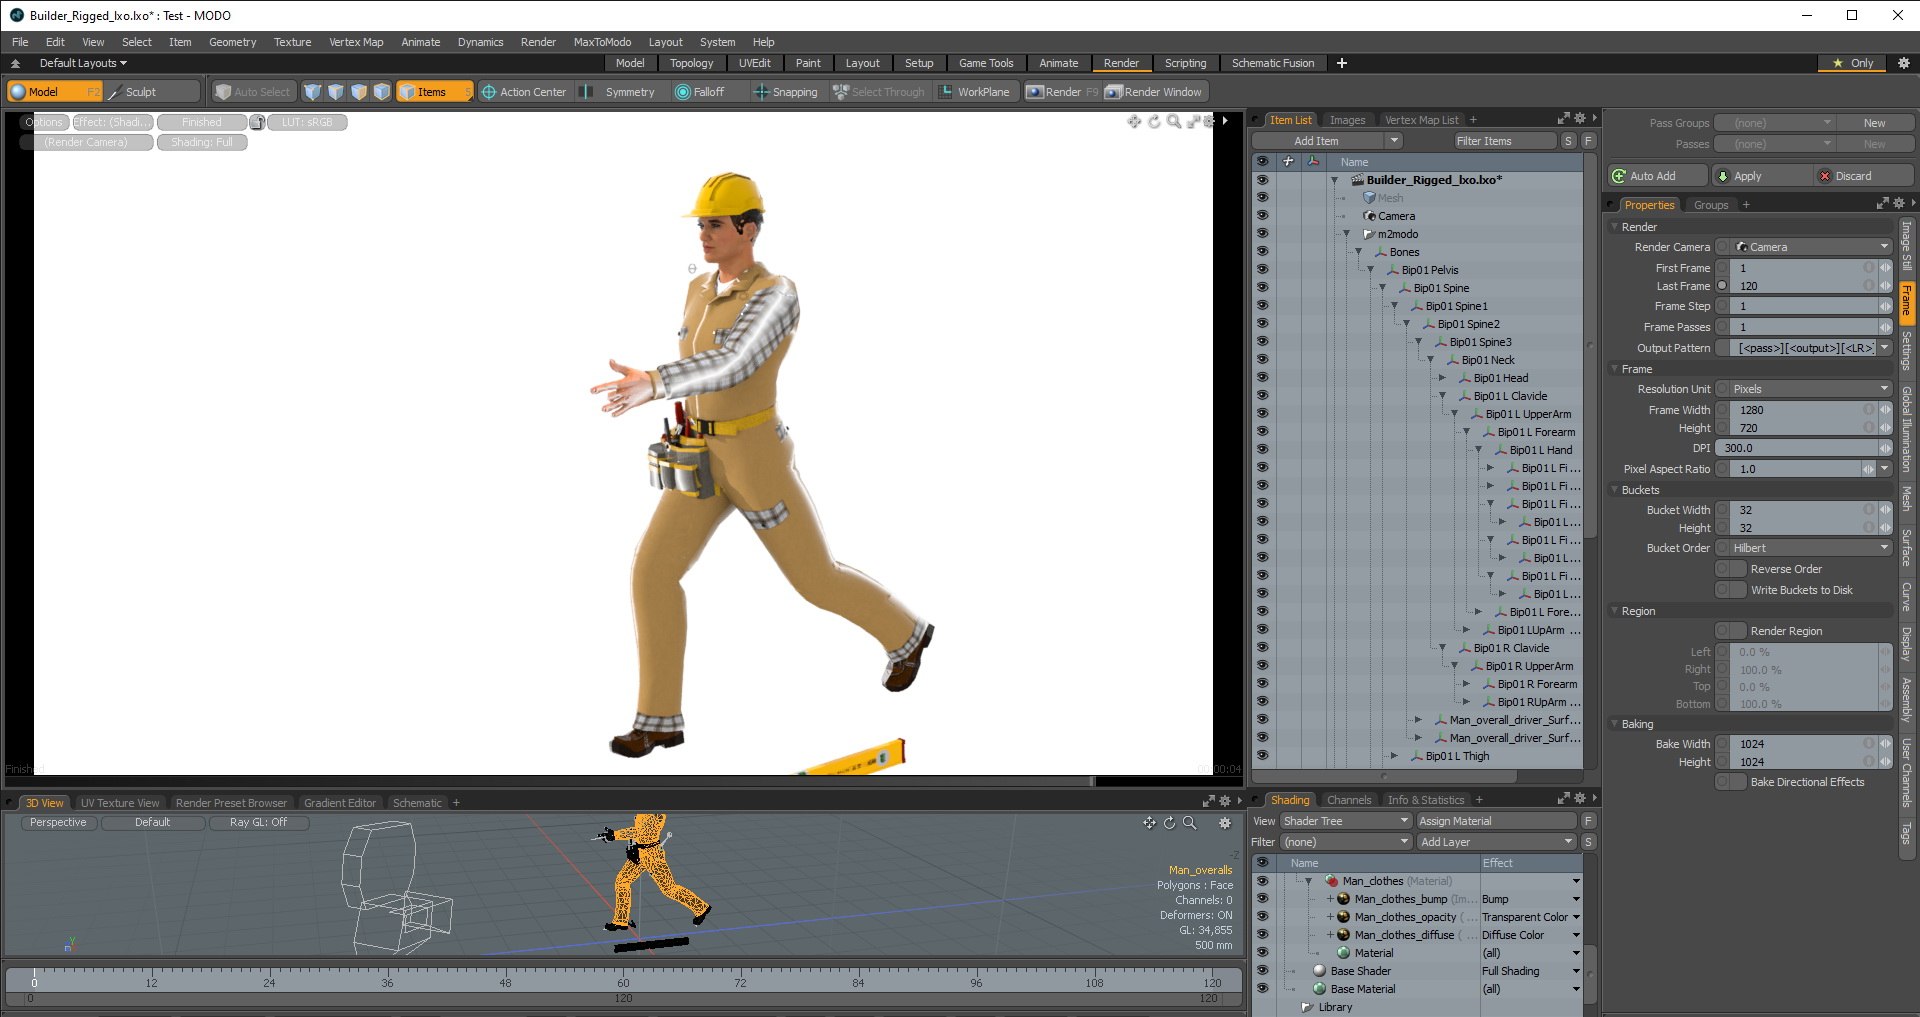
Task: Toggle visibility of Camera item
Action: pyautogui.click(x=1262, y=216)
